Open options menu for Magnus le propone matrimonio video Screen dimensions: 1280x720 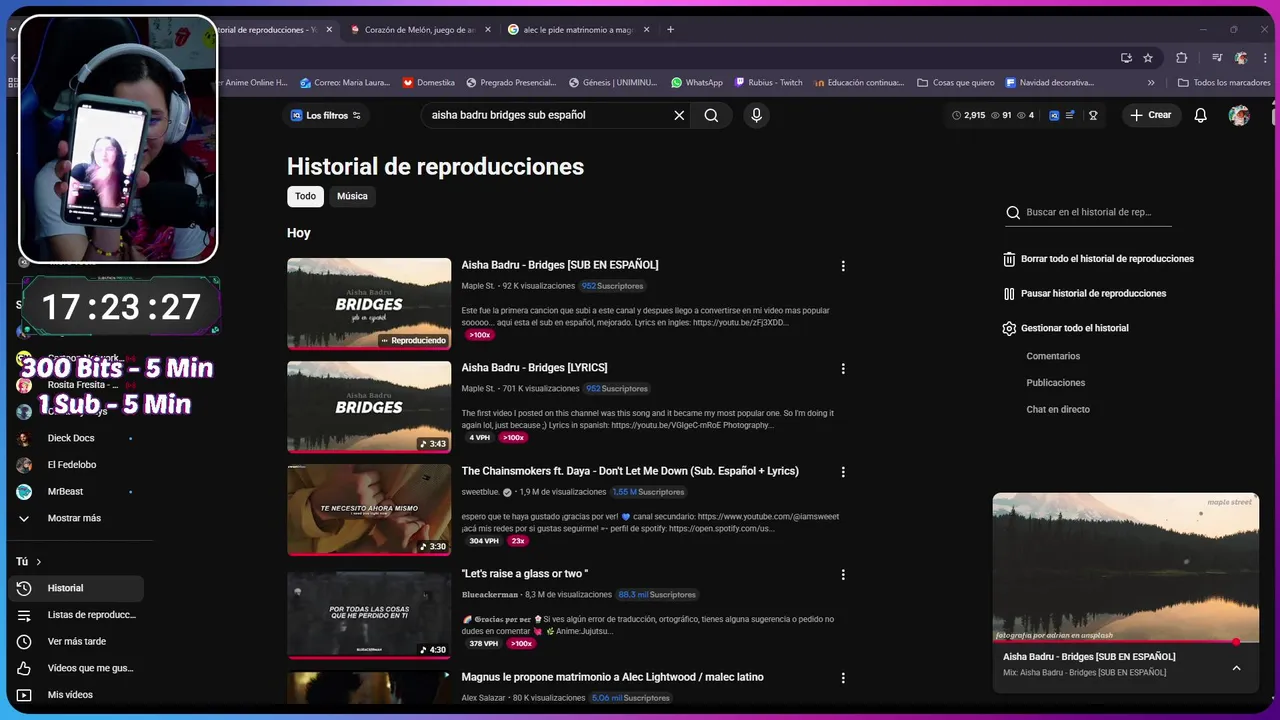point(843,678)
